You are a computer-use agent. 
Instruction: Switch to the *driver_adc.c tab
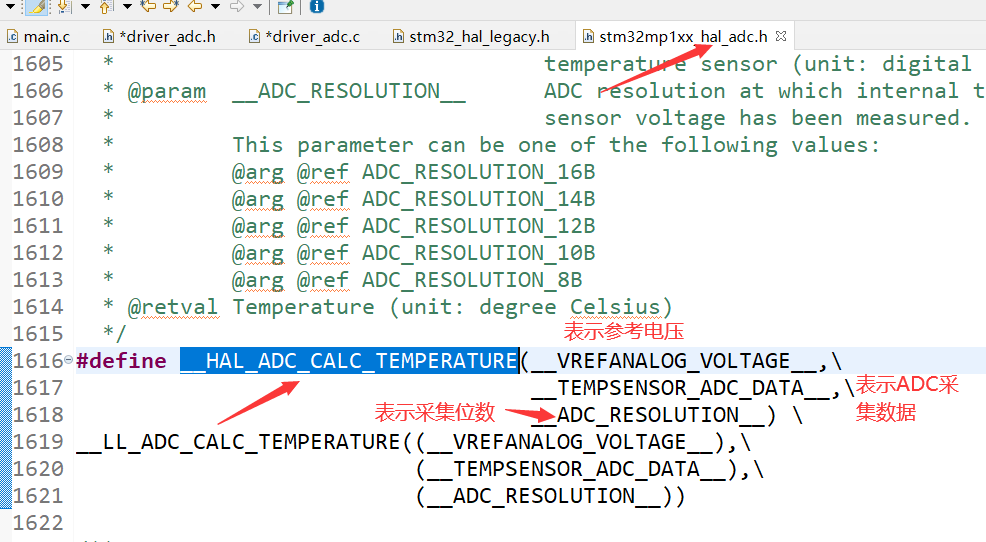tap(305, 36)
